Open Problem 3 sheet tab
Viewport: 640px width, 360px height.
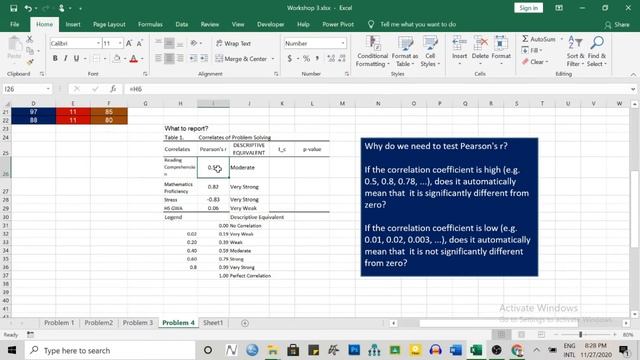point(138,323)
